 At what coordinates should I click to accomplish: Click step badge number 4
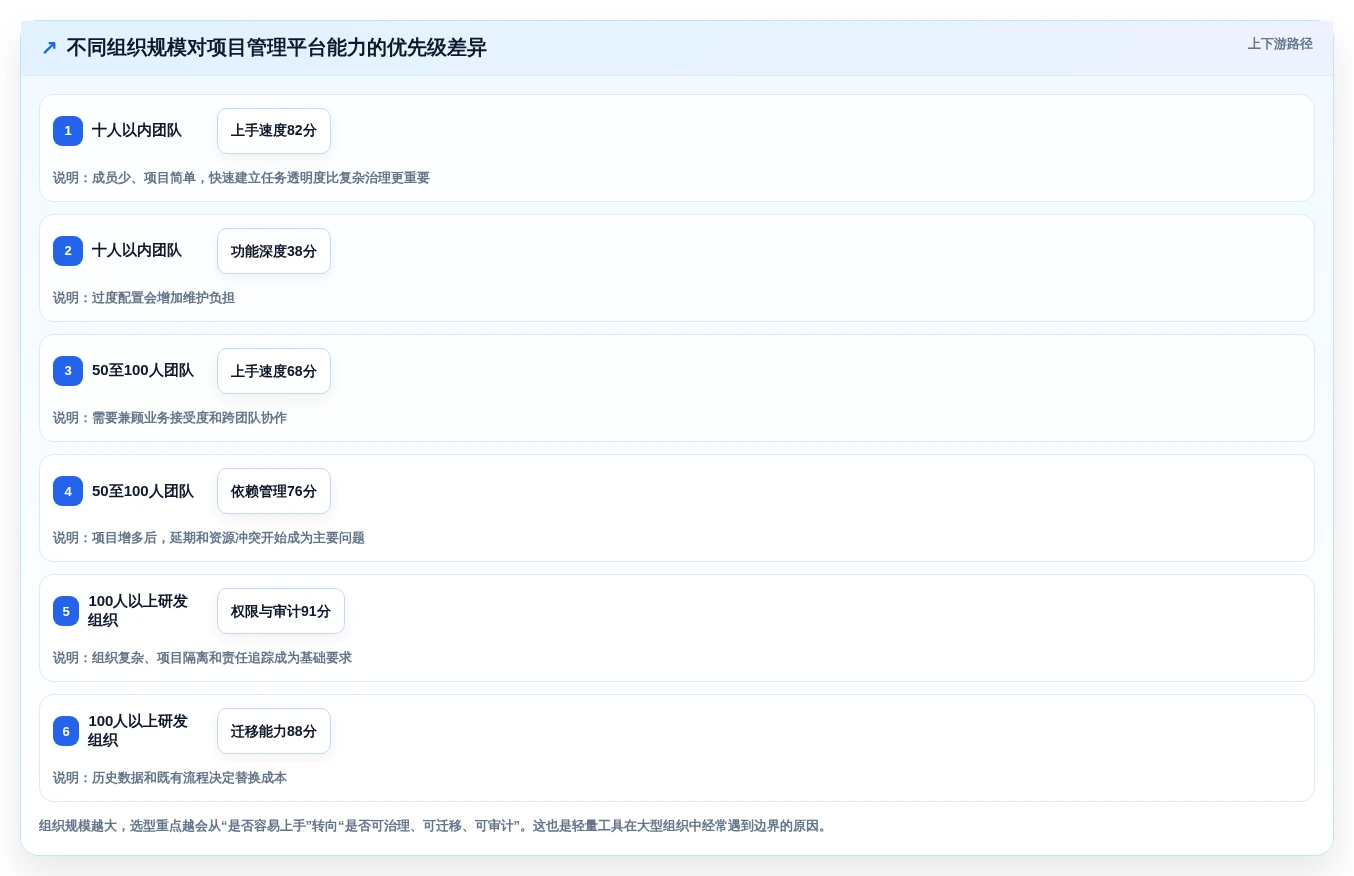point(68,491)
